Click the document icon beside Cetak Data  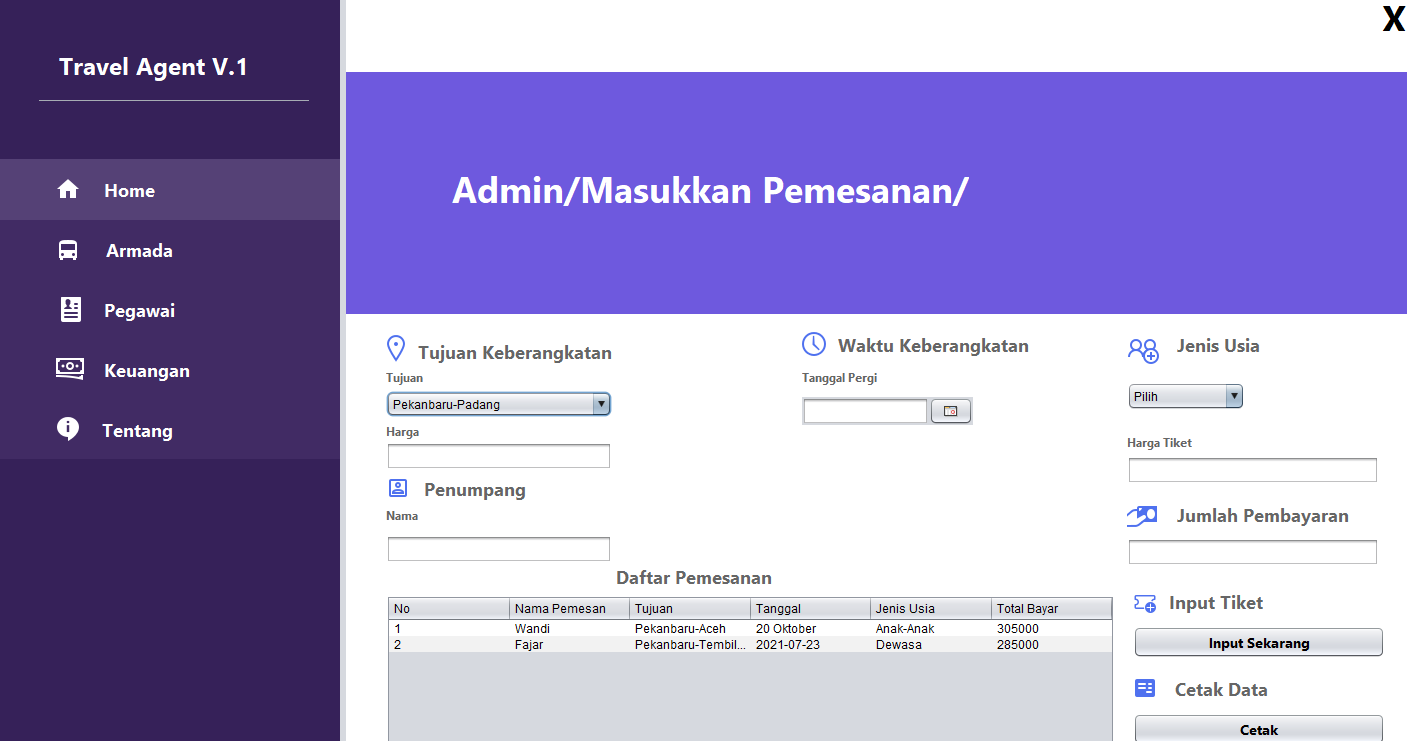click(1145, 688)
